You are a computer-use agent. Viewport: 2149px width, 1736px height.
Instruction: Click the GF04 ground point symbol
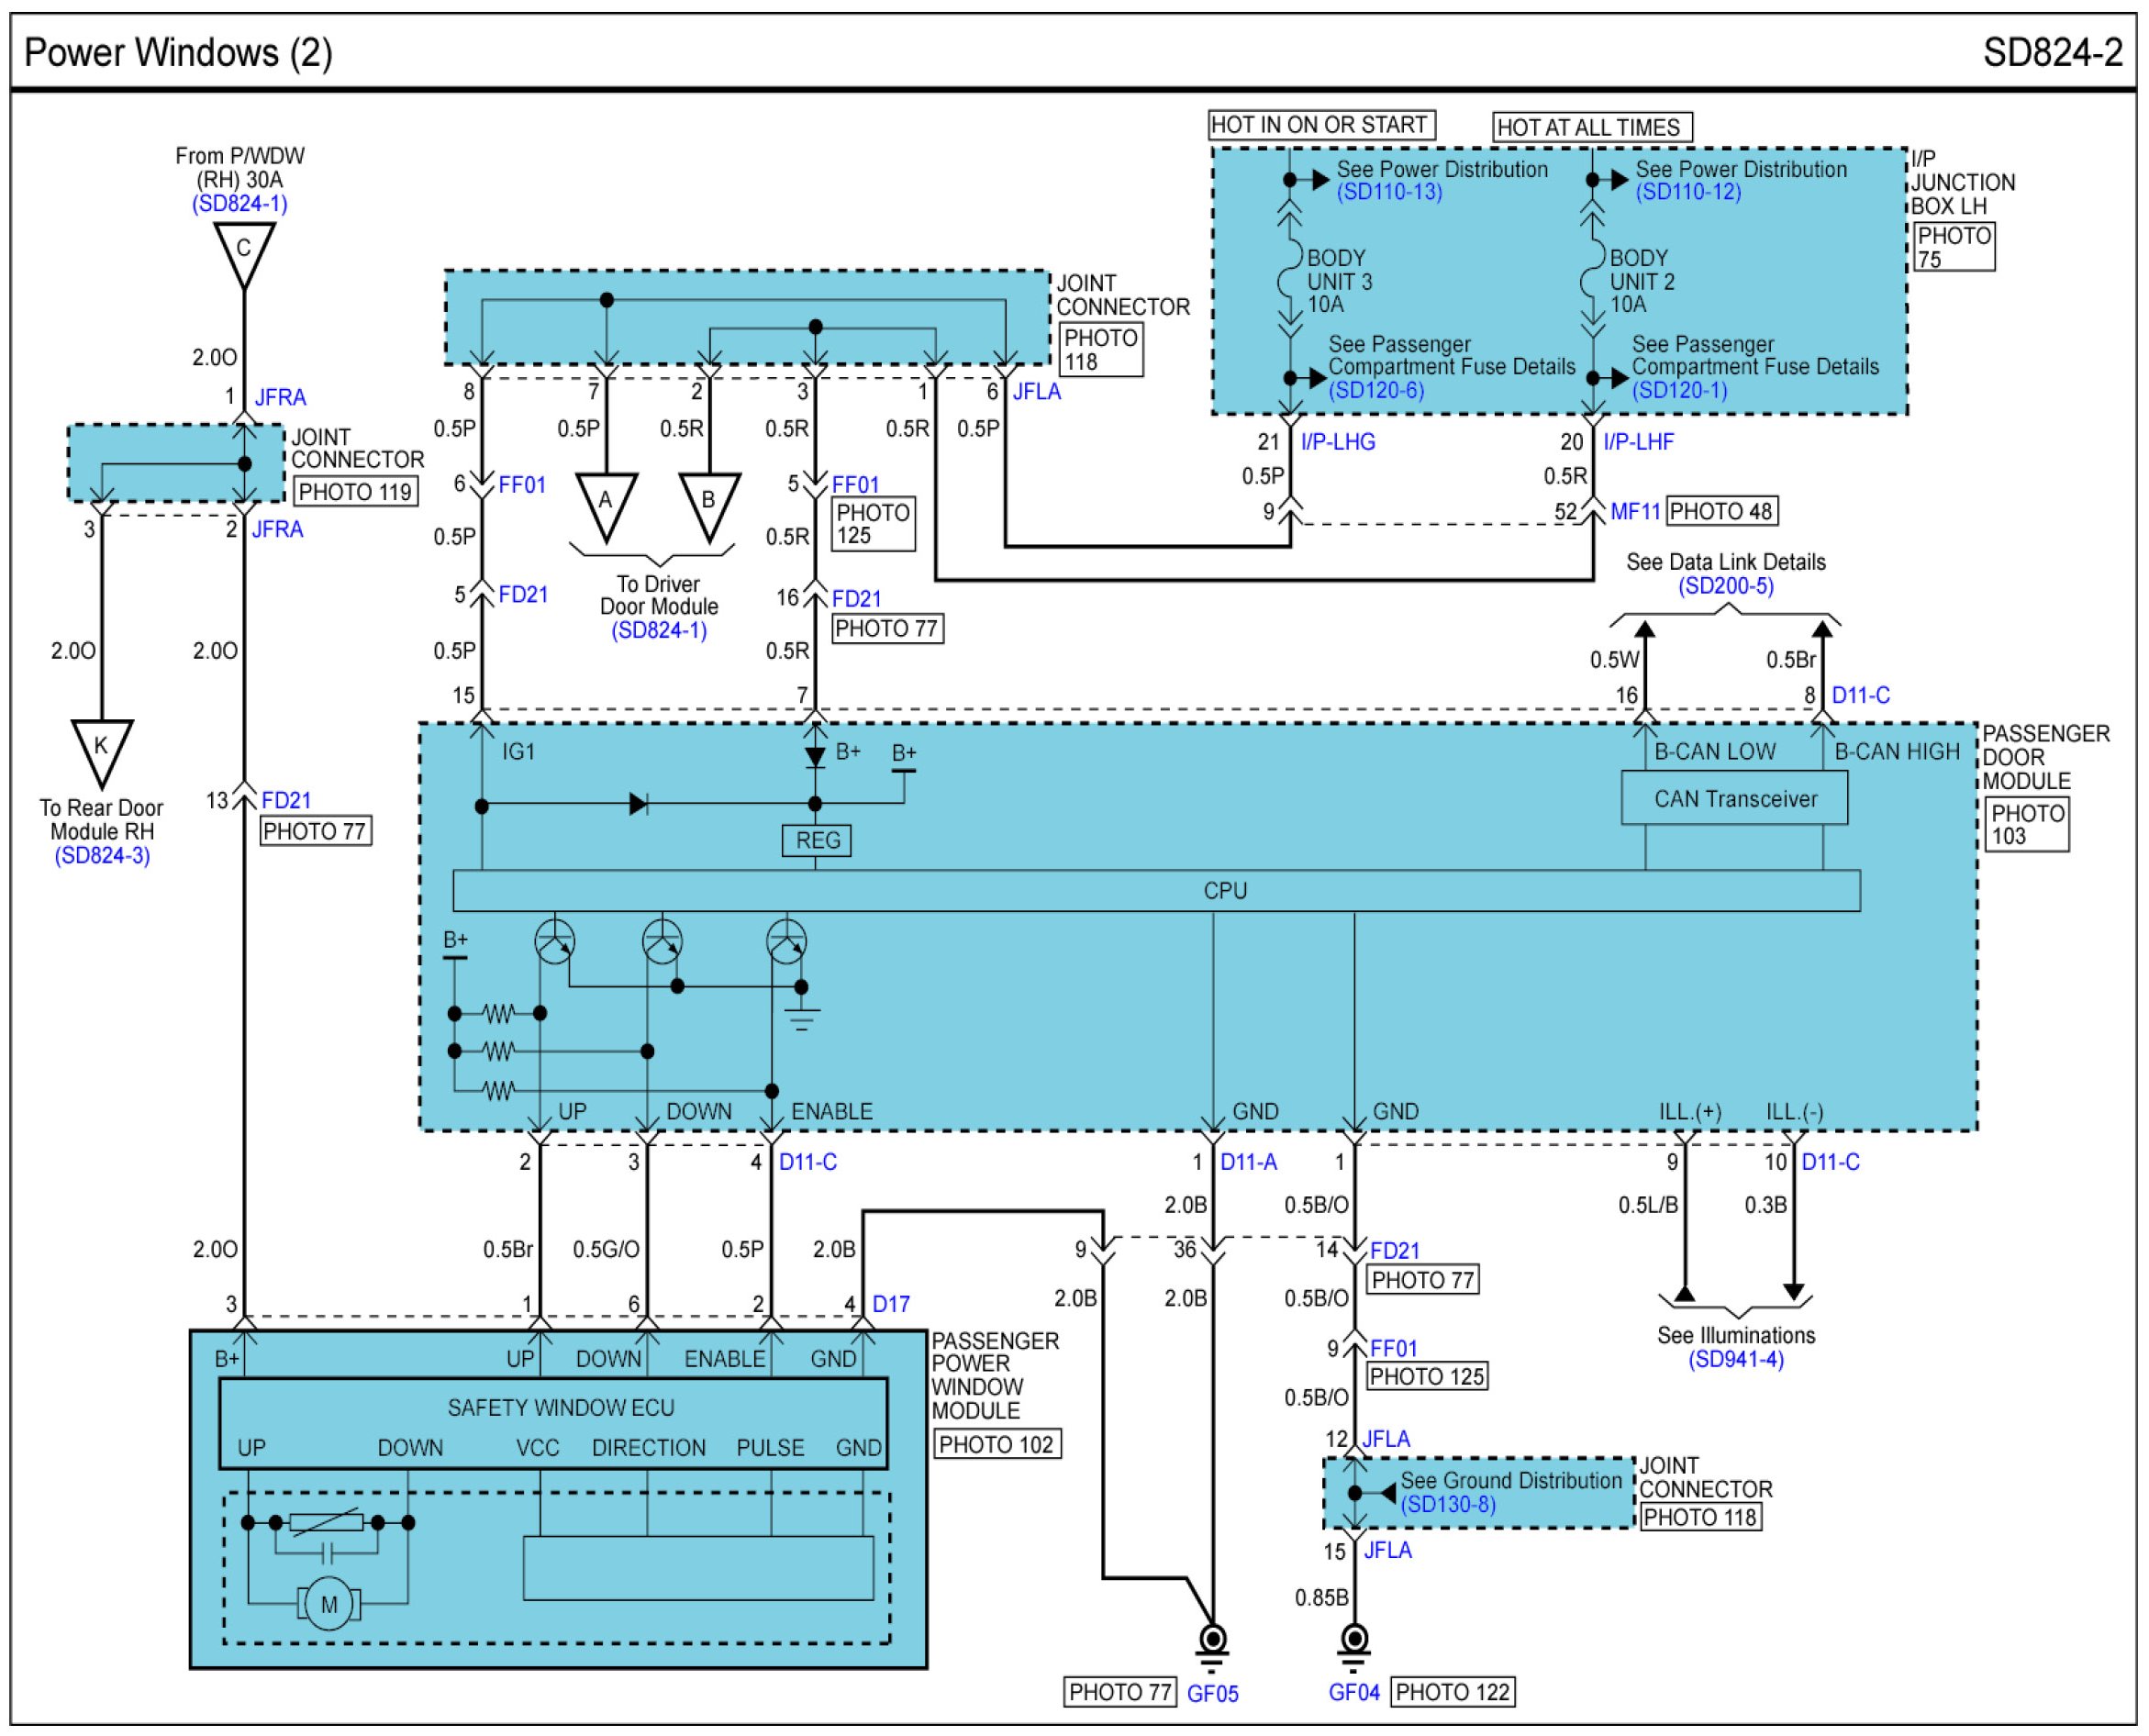1353,1640
